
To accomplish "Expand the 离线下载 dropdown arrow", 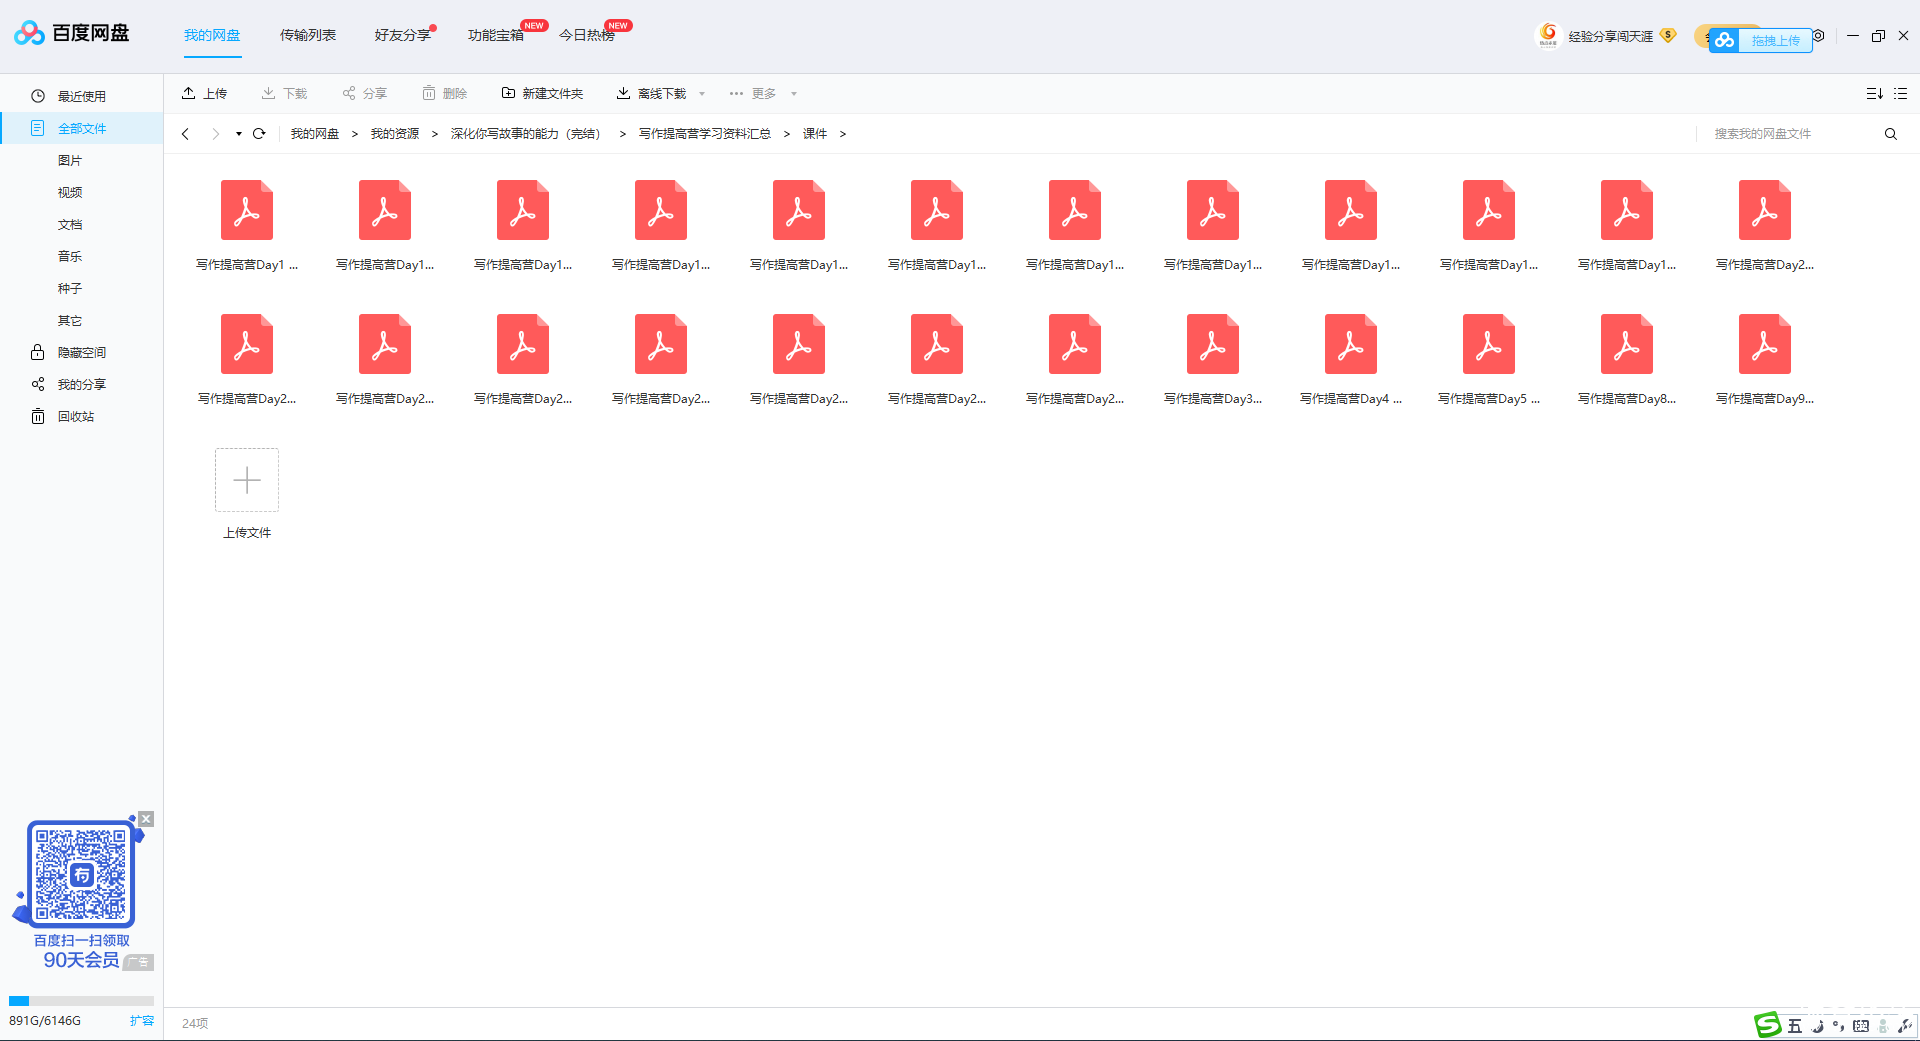I will (x=702, y=94).
